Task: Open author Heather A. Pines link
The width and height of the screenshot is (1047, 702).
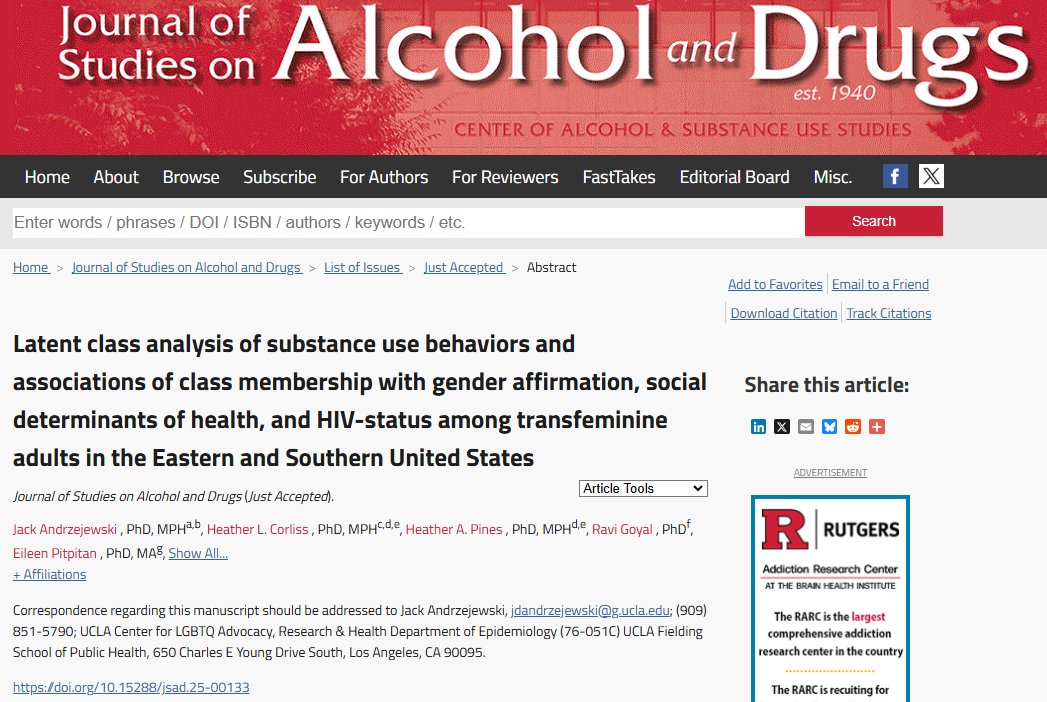Action: [454, 530]
